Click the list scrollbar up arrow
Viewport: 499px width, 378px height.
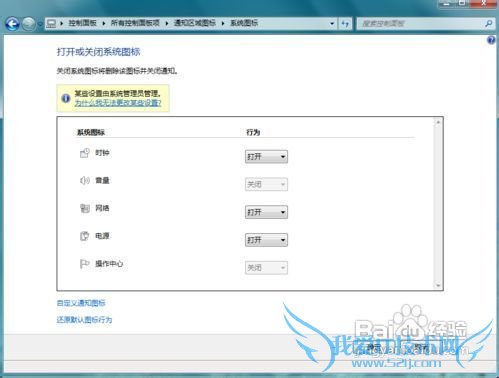[x=438, y=122]
